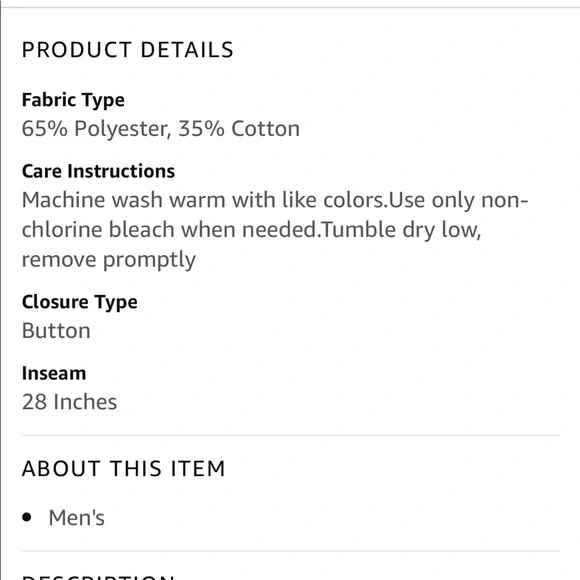
Task: Click the Button closure value
Action: (56, 331)
